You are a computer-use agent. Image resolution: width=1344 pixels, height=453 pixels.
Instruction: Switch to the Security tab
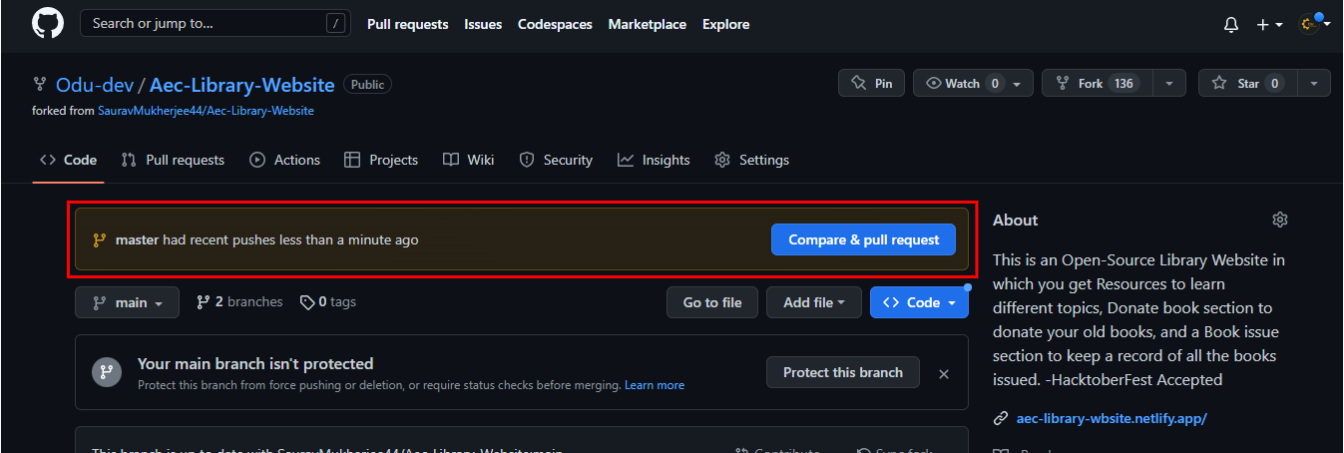coord(556,160)
